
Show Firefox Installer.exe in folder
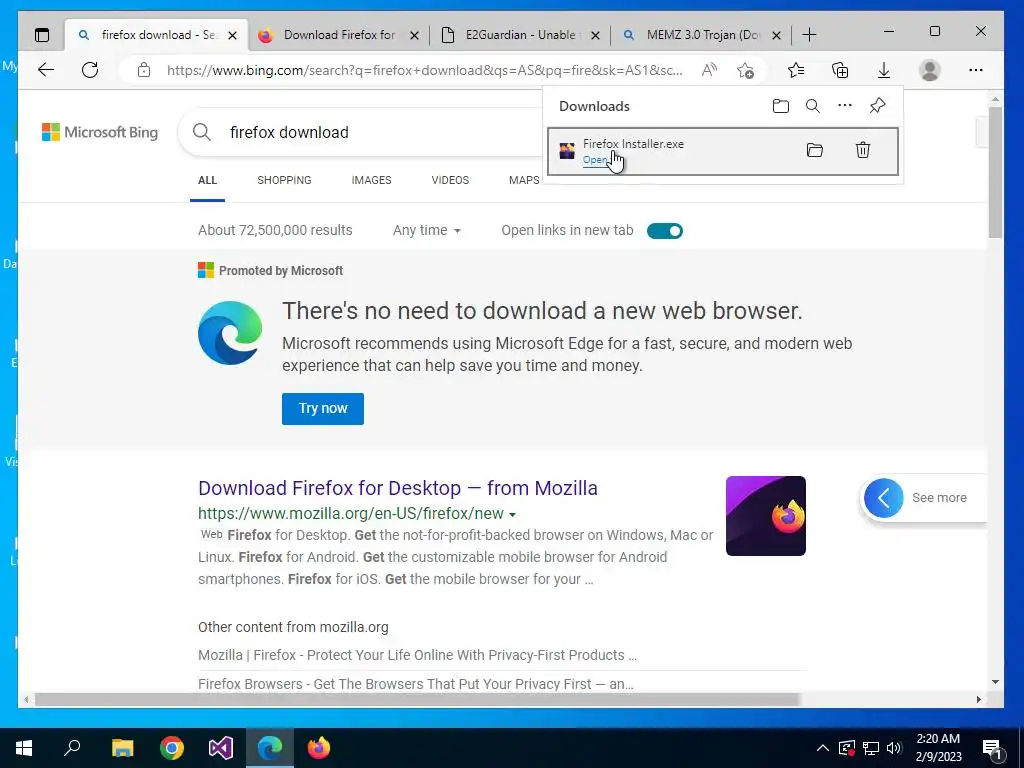[814, 150]
